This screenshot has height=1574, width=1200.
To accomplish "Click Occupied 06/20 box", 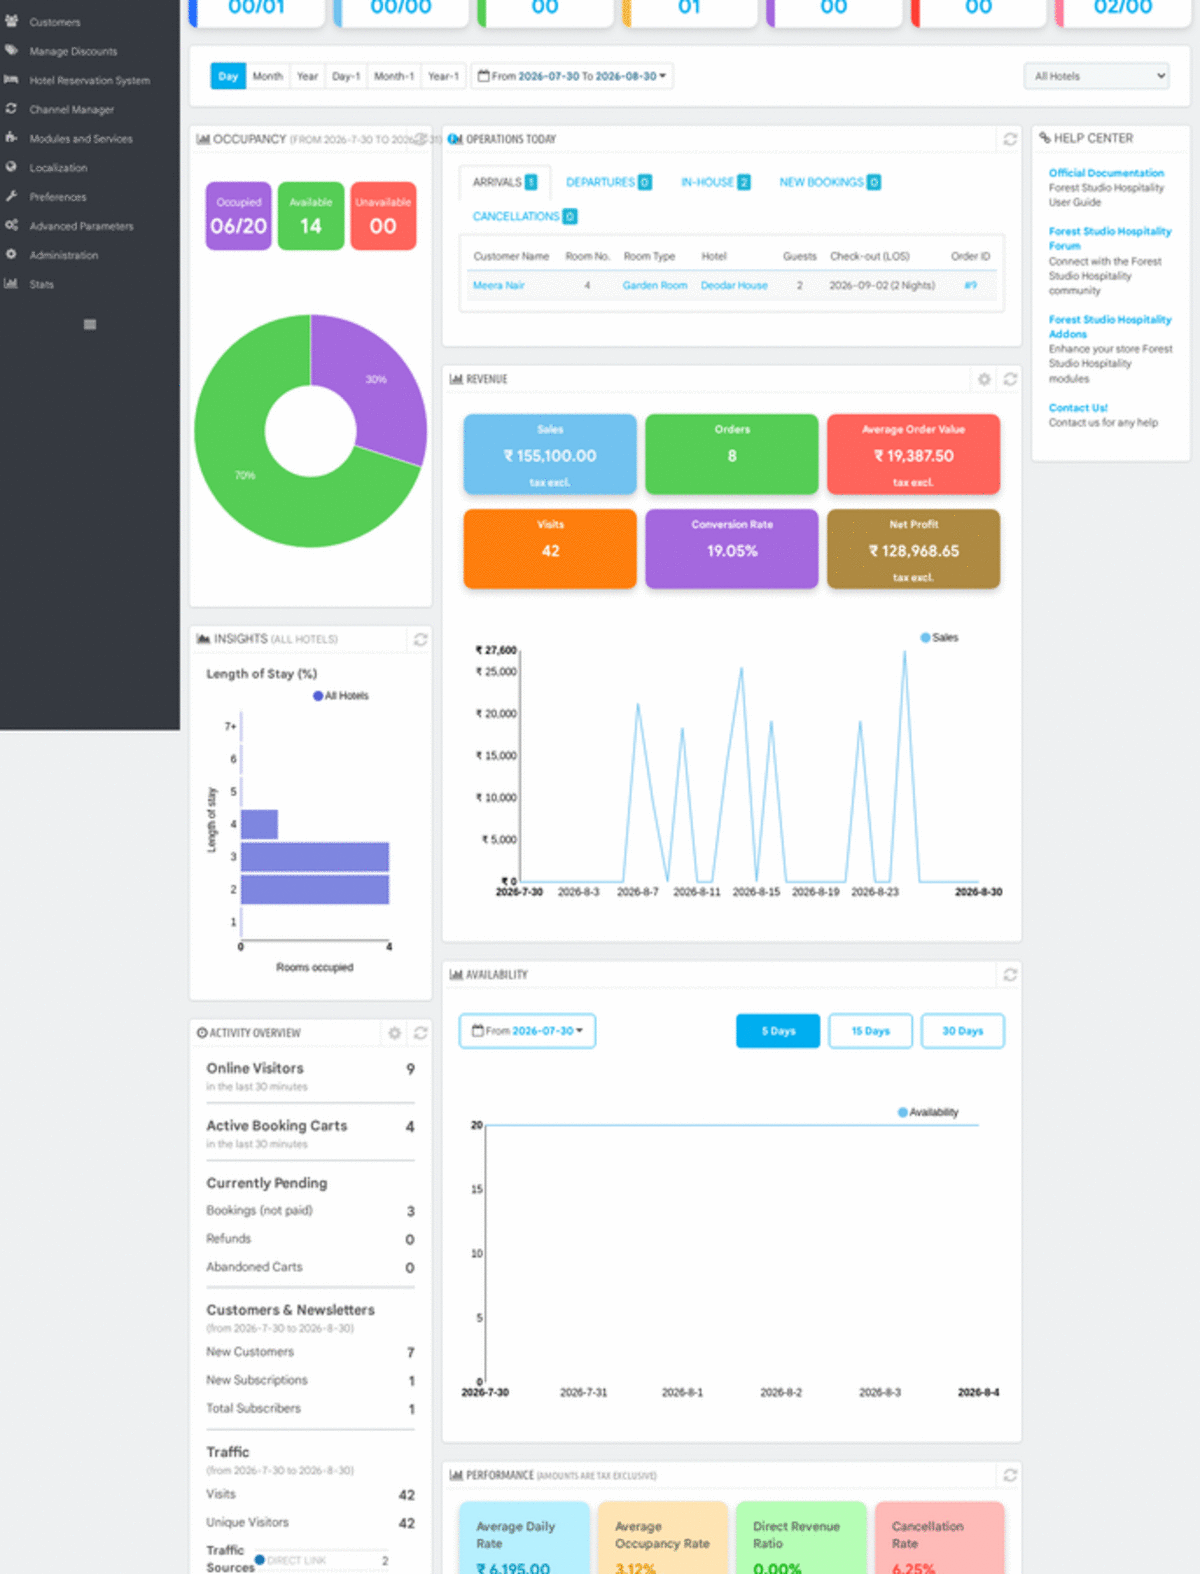I will click(x=239, y=216).
